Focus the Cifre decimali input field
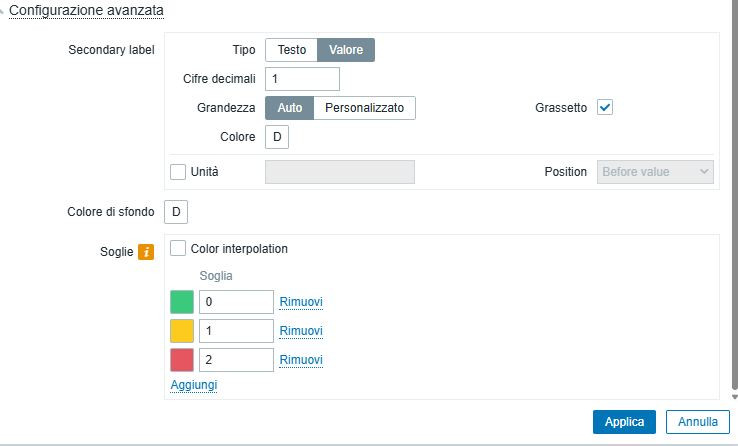 tap(303, 79)
